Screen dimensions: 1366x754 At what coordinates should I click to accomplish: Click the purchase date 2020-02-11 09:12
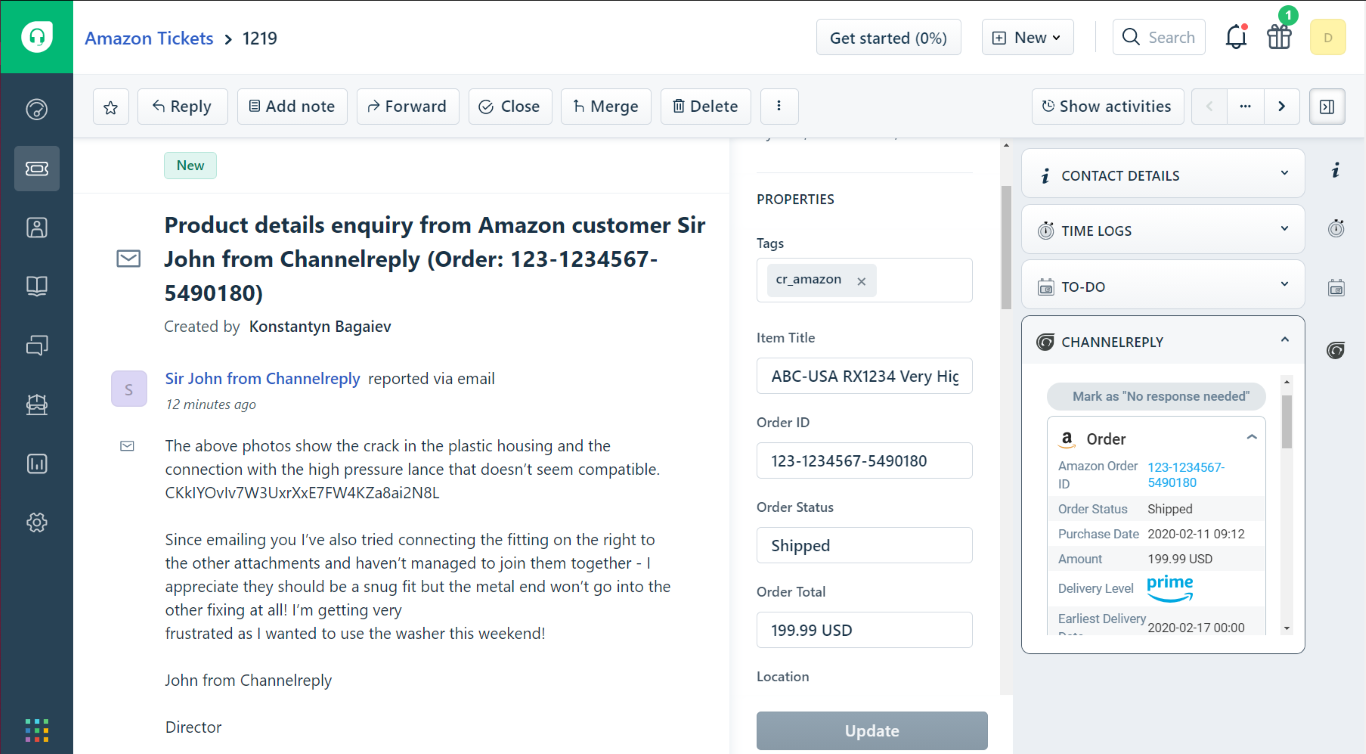click(x=1195, y=534)
